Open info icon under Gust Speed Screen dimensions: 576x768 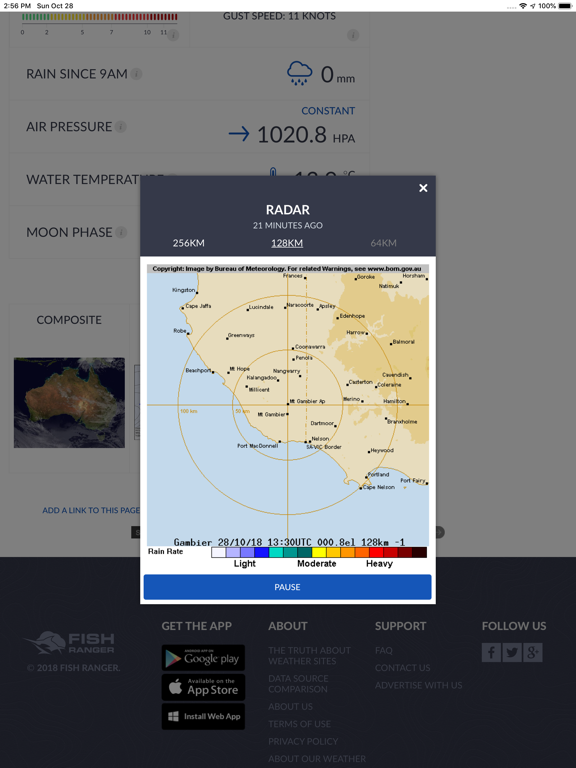coord(353,35)
